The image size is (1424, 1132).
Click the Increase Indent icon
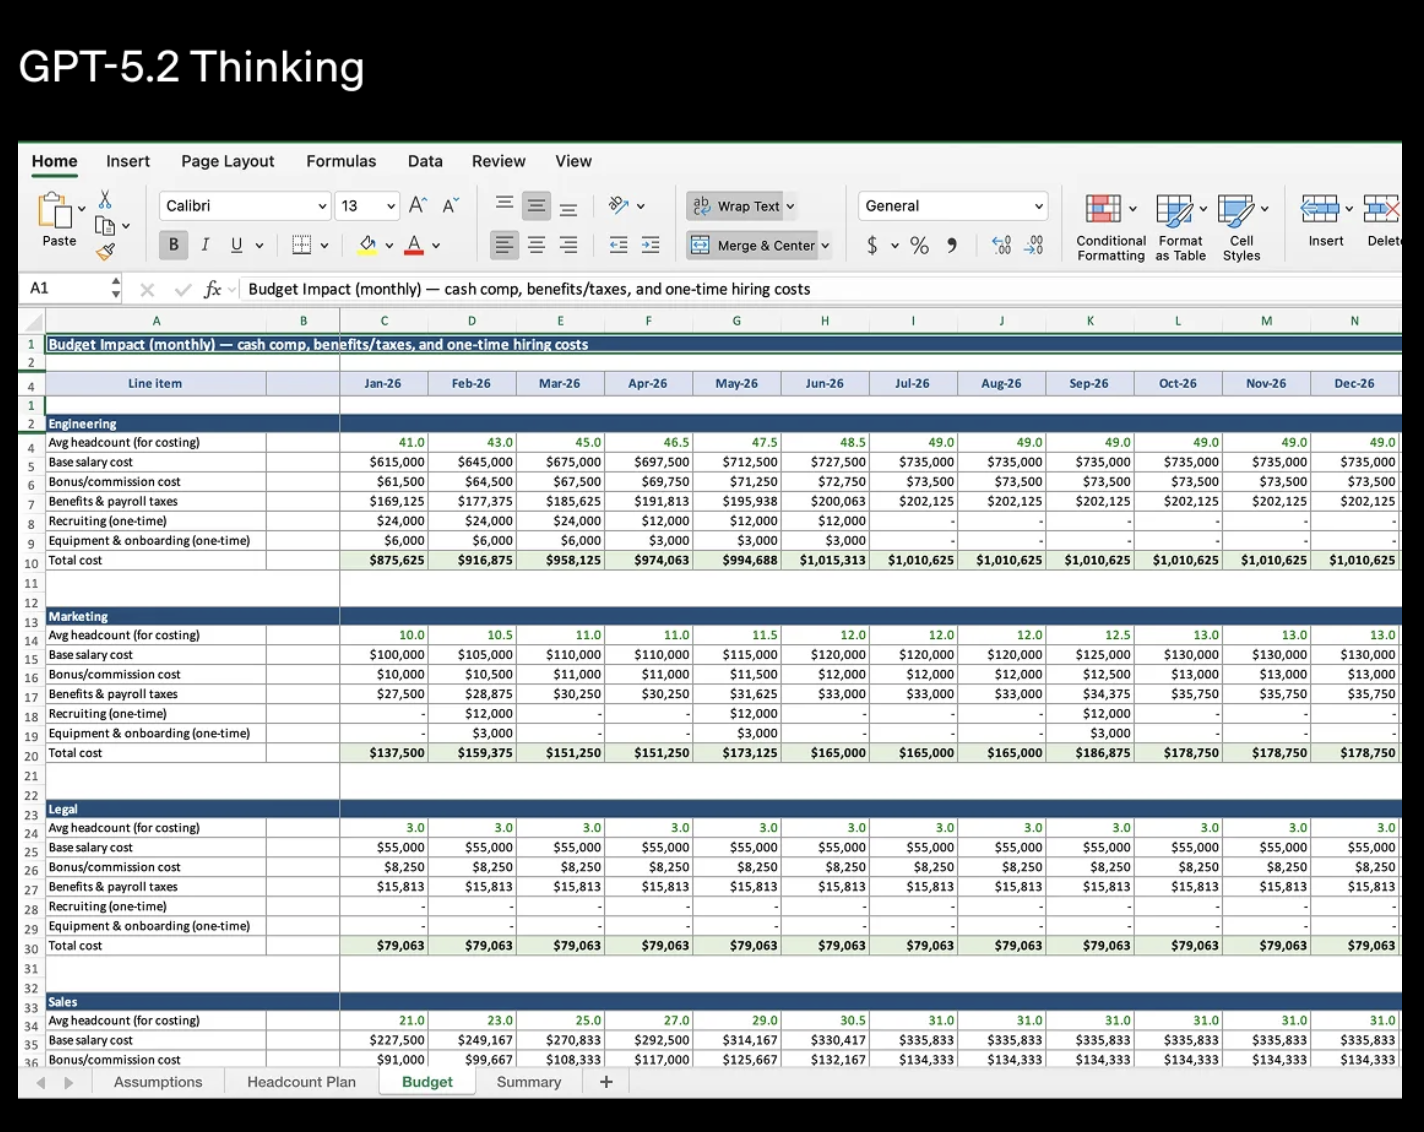pyautogui.click(x=650, y=245)
